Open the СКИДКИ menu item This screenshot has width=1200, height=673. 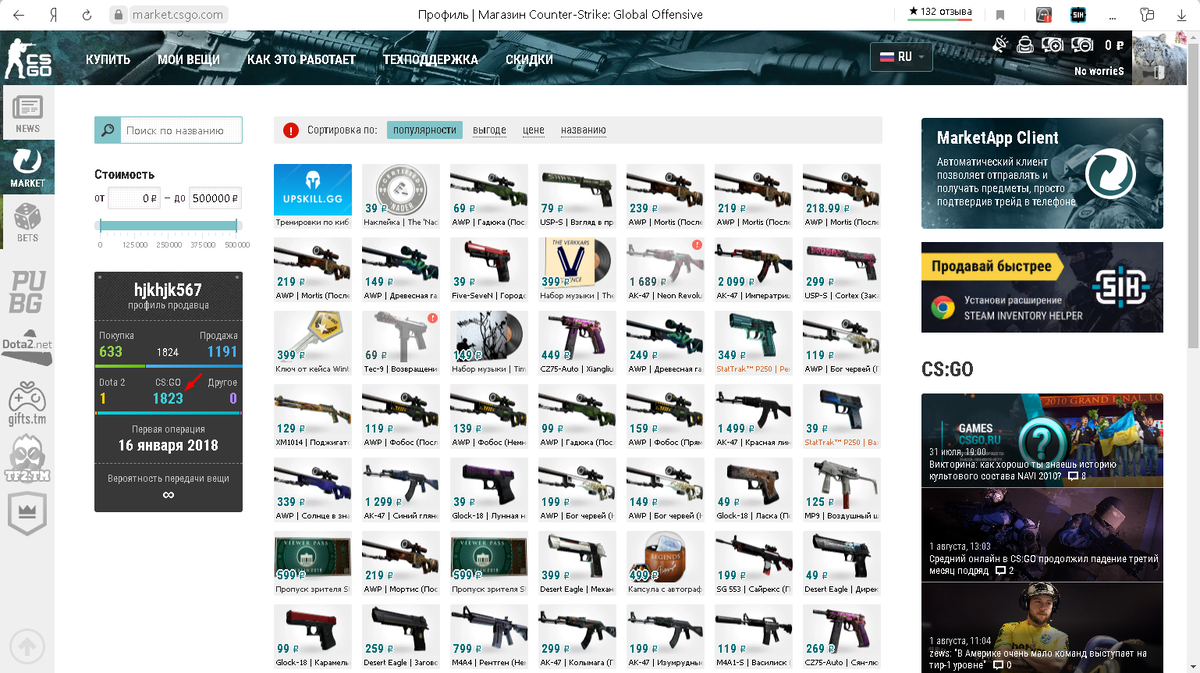(x=529, y=60)
